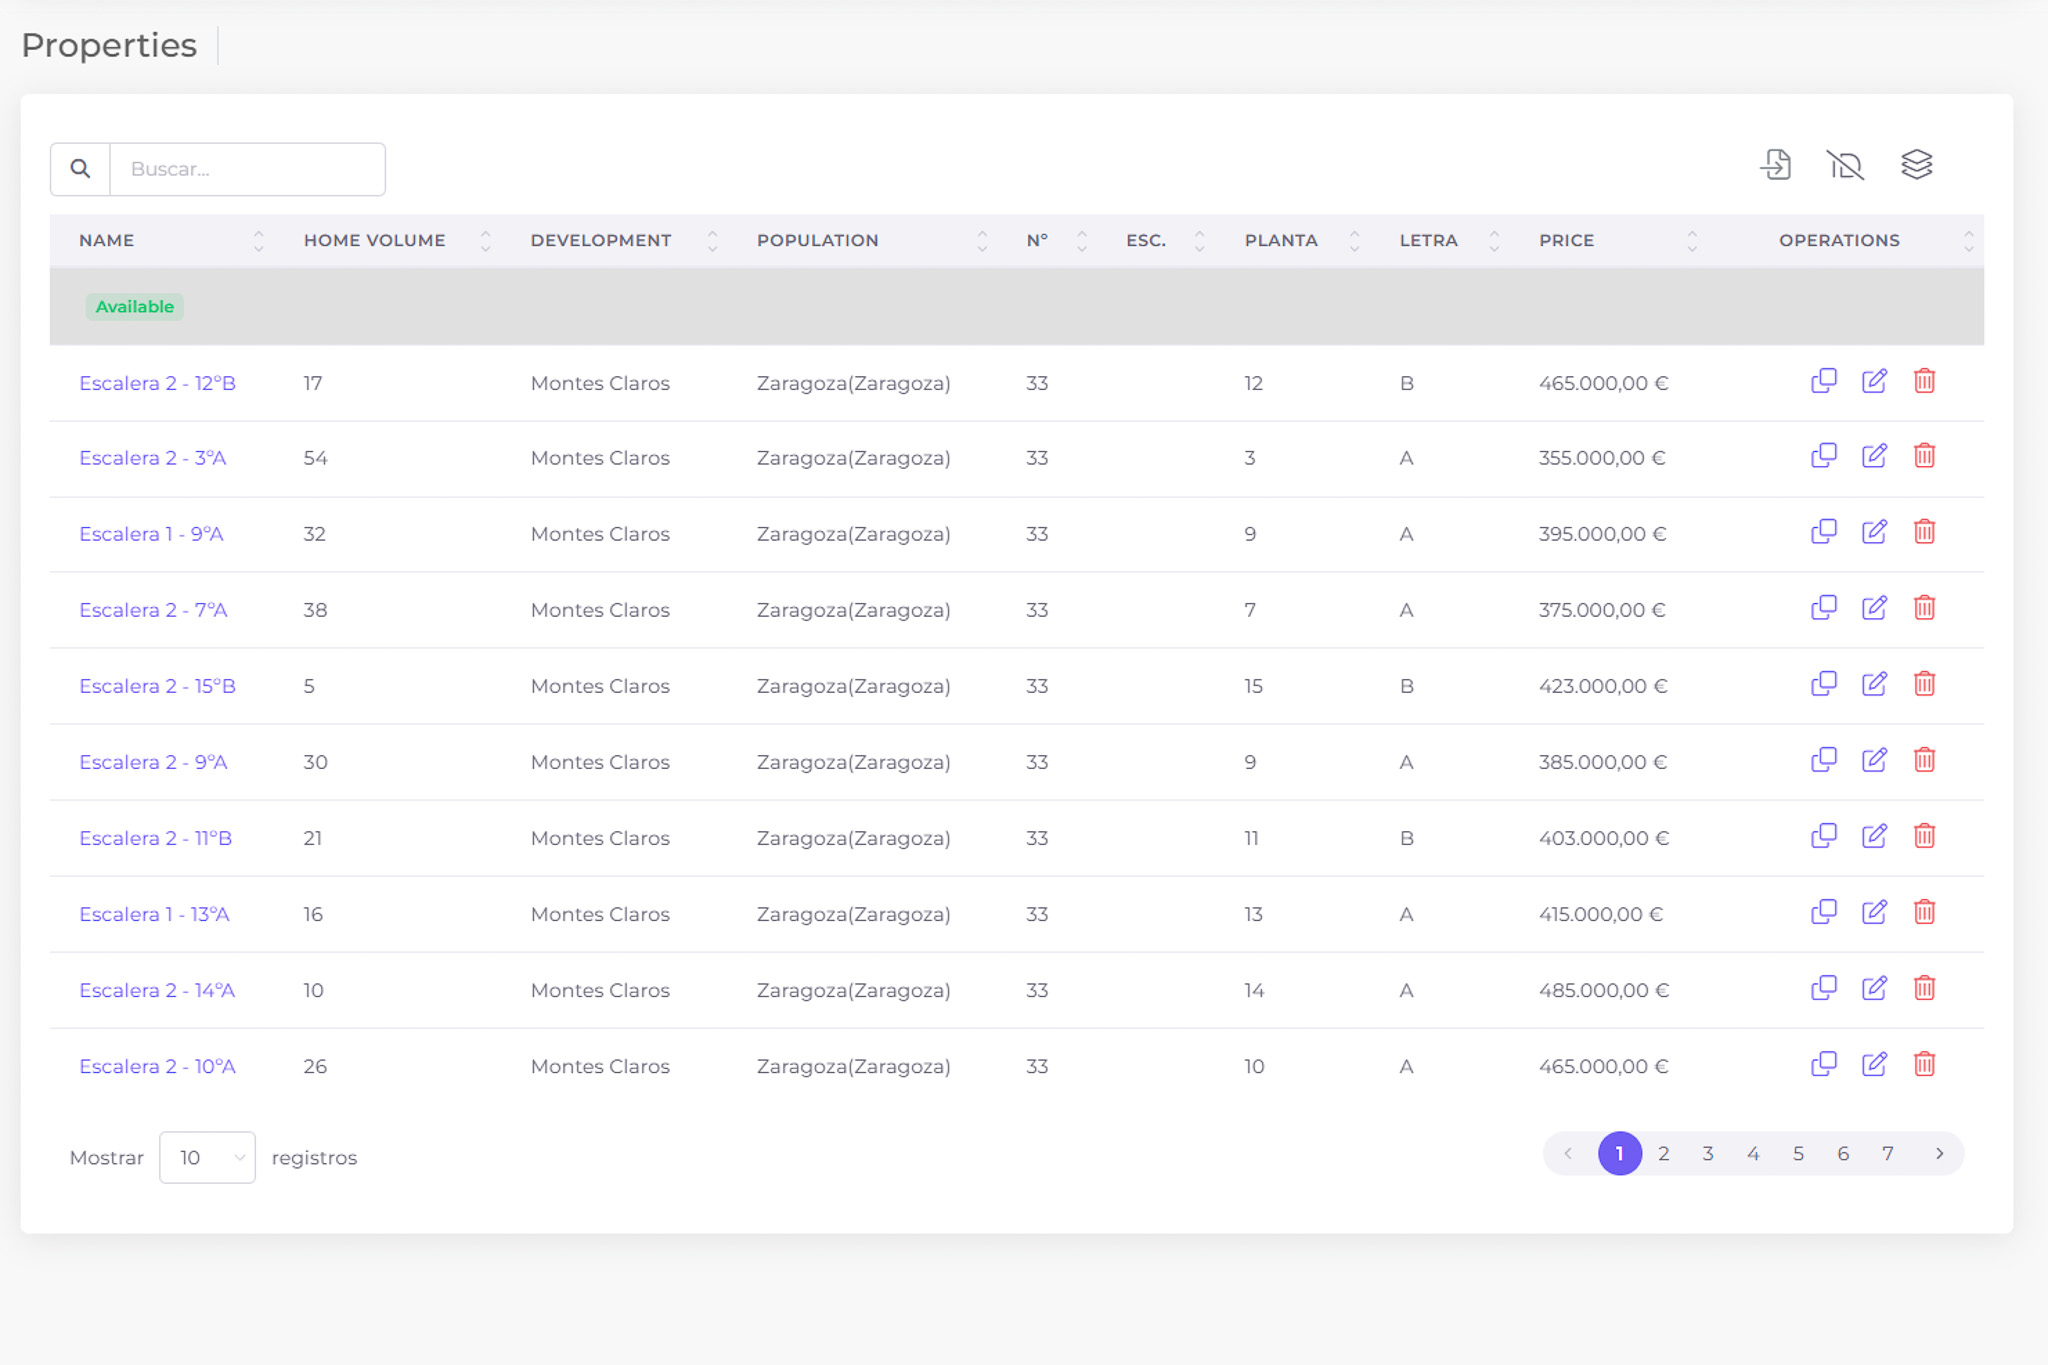Image resolution: width=2048 pixels, height=1365 pixels.
Task: Delete the Escalera 2 - 14ºA property
Action: [1924, 988]
